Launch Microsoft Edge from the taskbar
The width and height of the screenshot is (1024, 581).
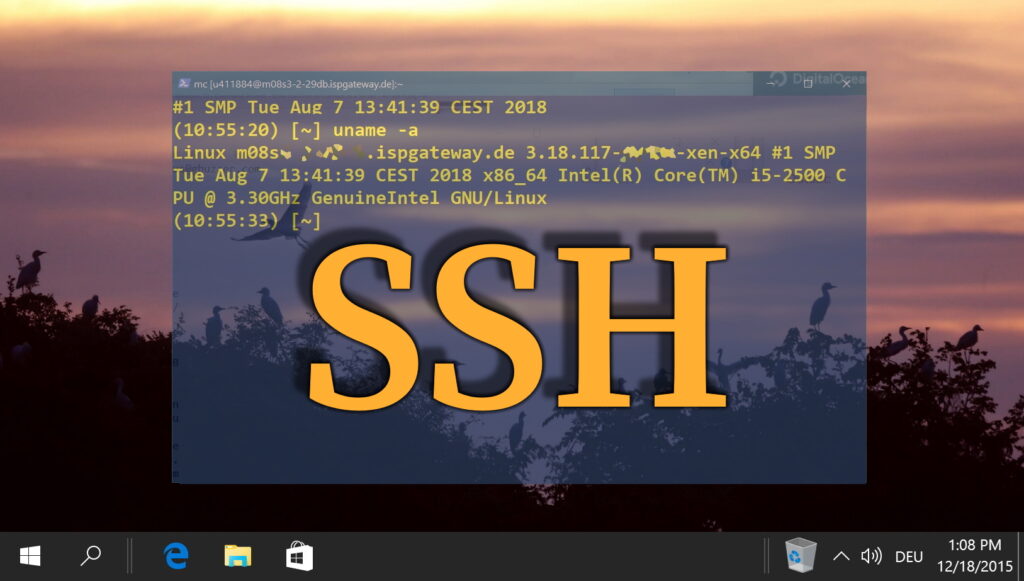tap(176, 555)
